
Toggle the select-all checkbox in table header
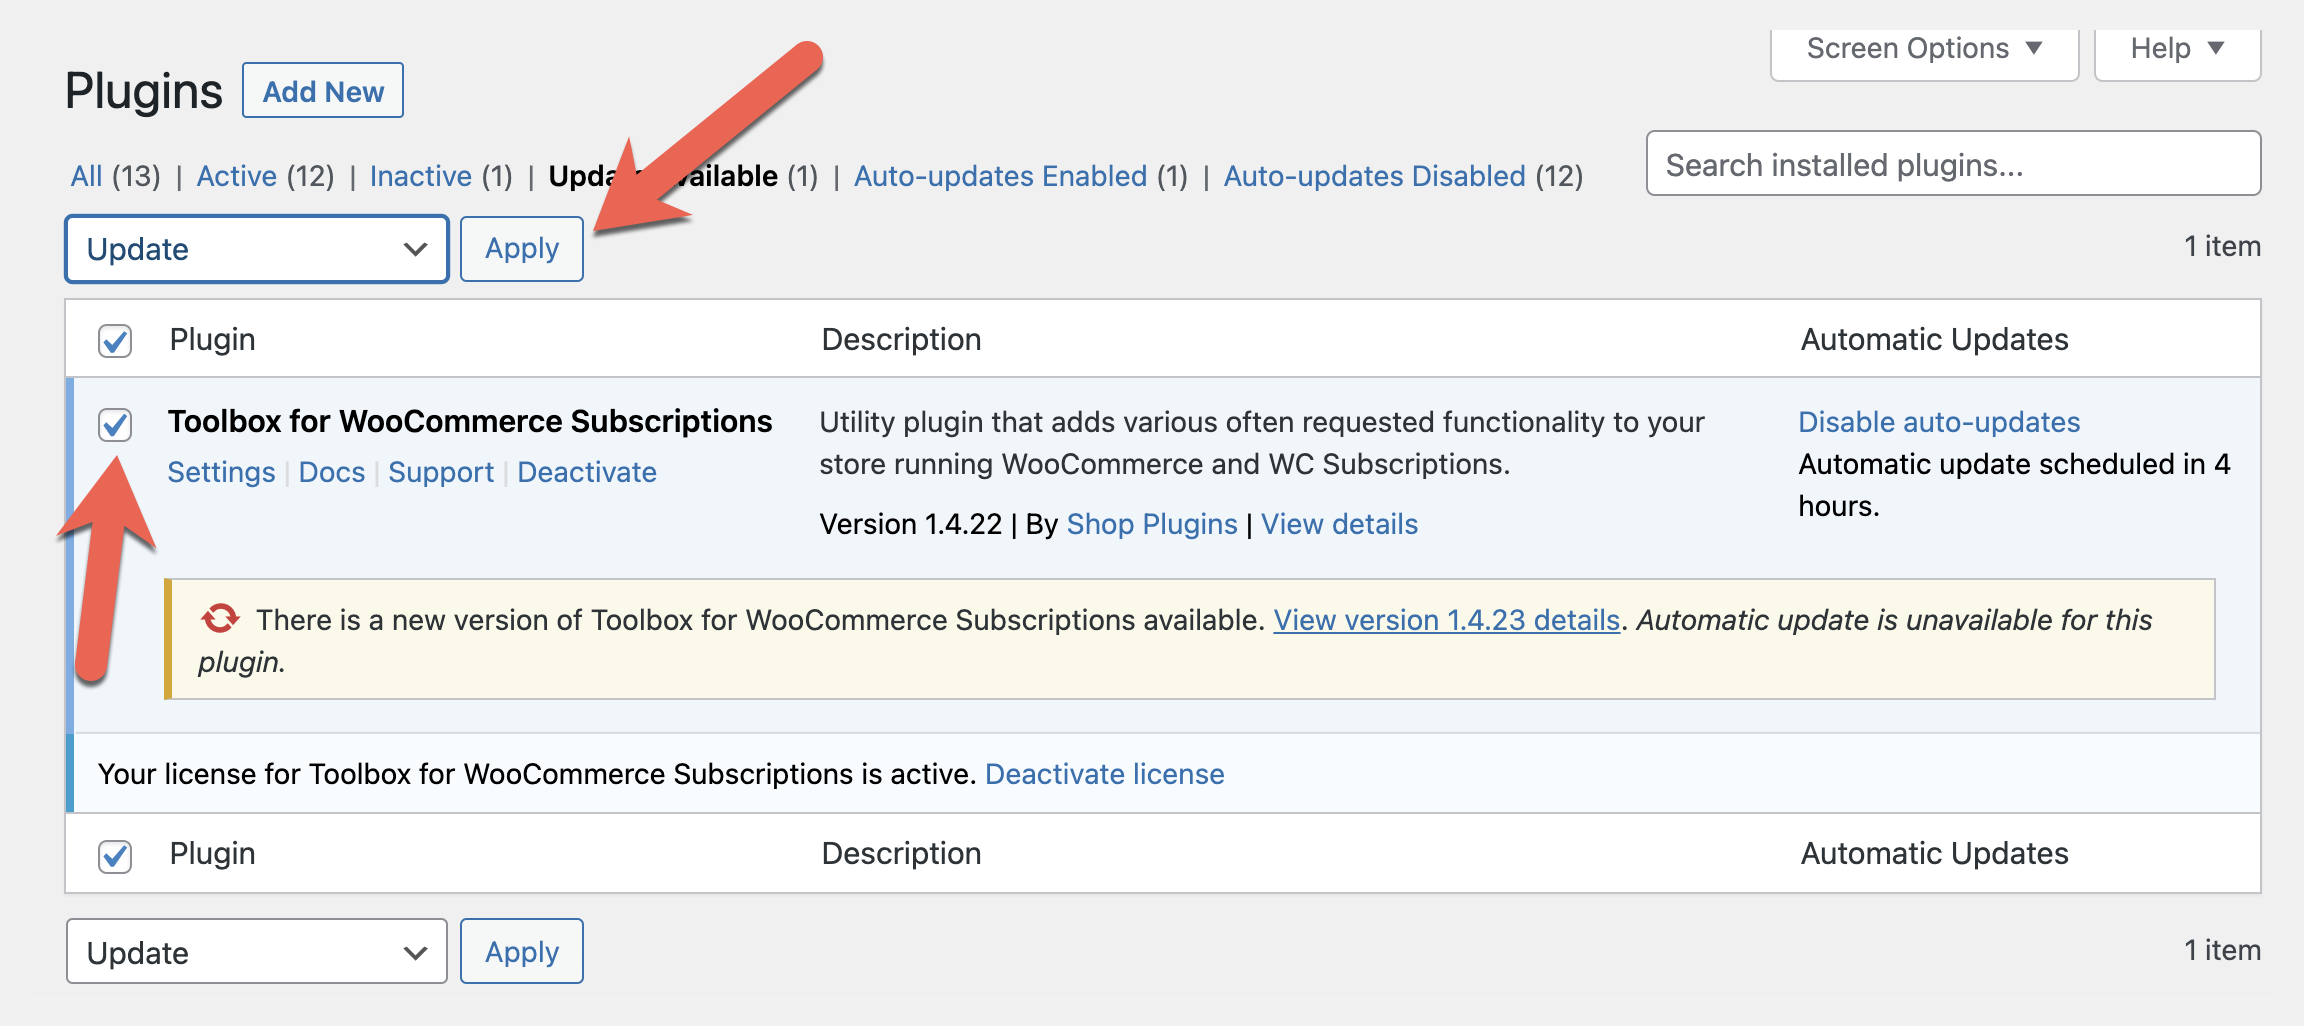(115, 341)
